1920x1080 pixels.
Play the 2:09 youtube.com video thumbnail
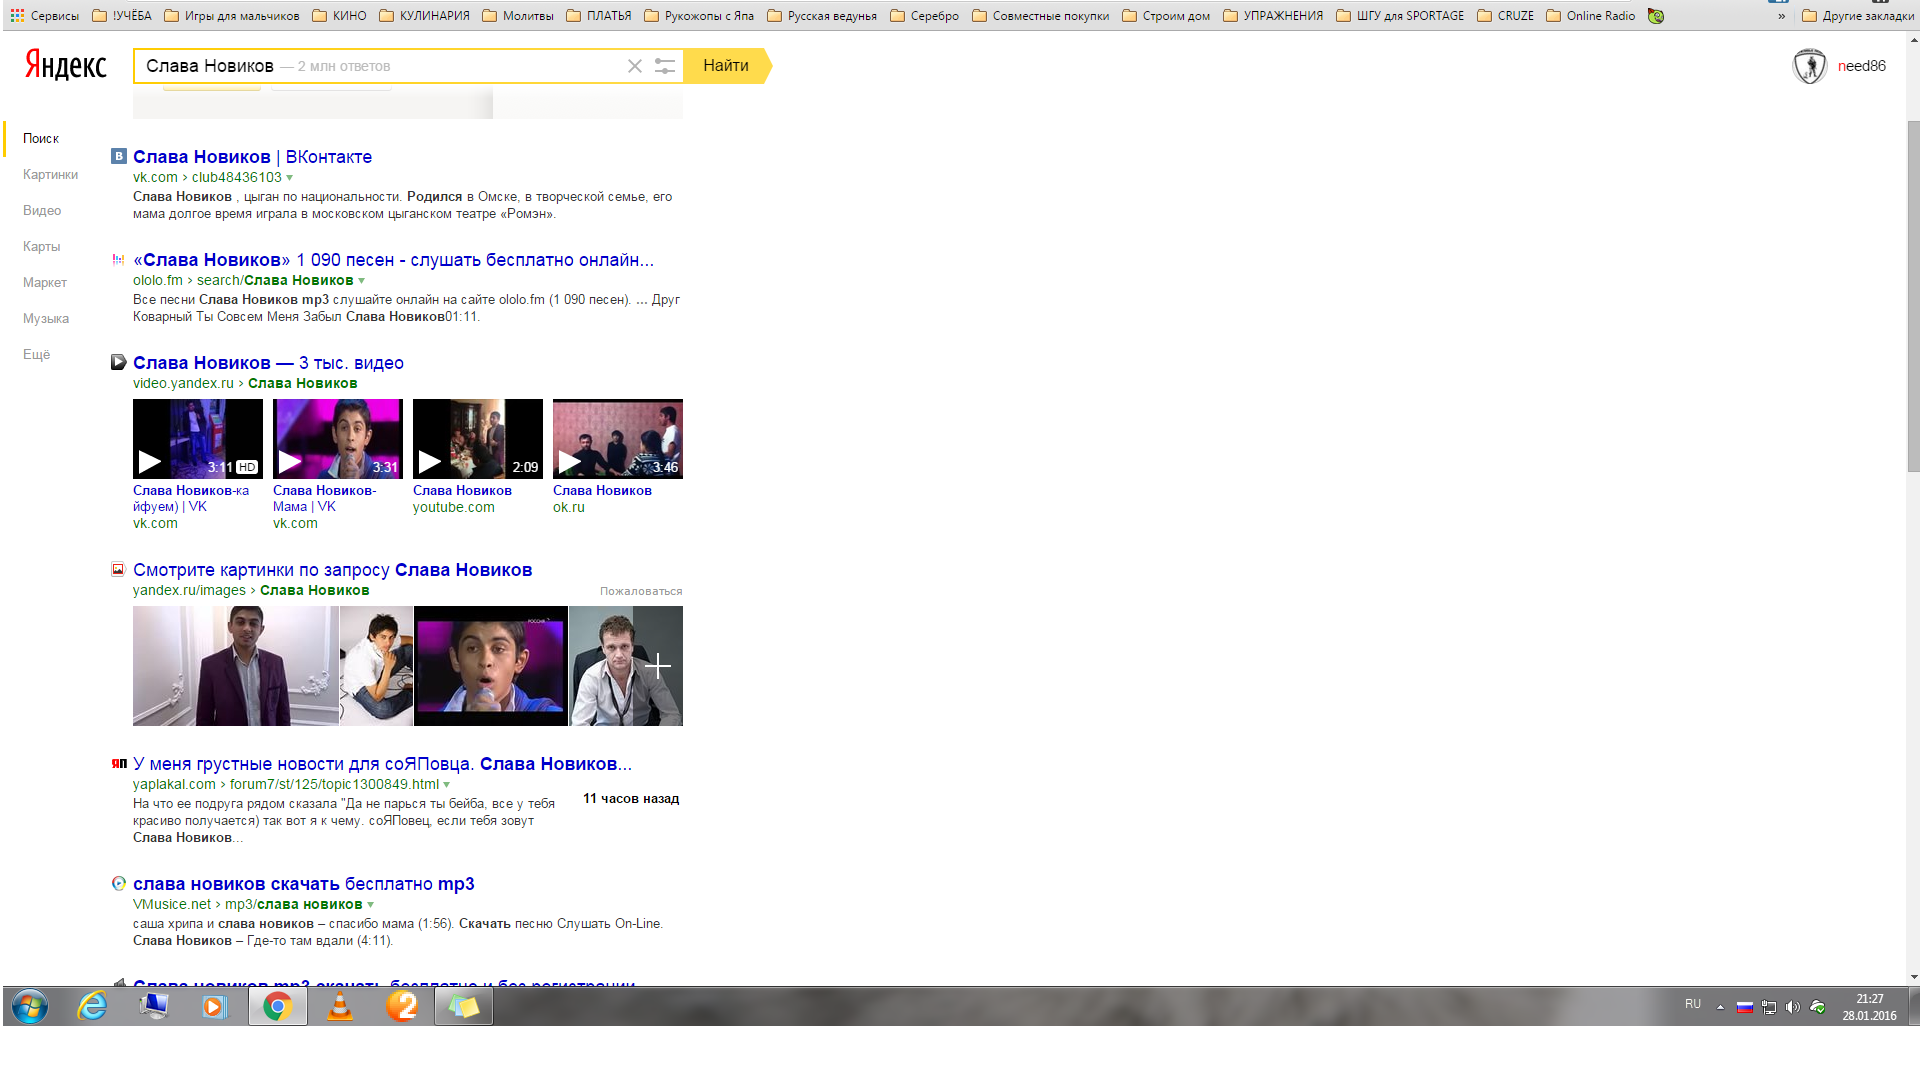click(478, 439)
